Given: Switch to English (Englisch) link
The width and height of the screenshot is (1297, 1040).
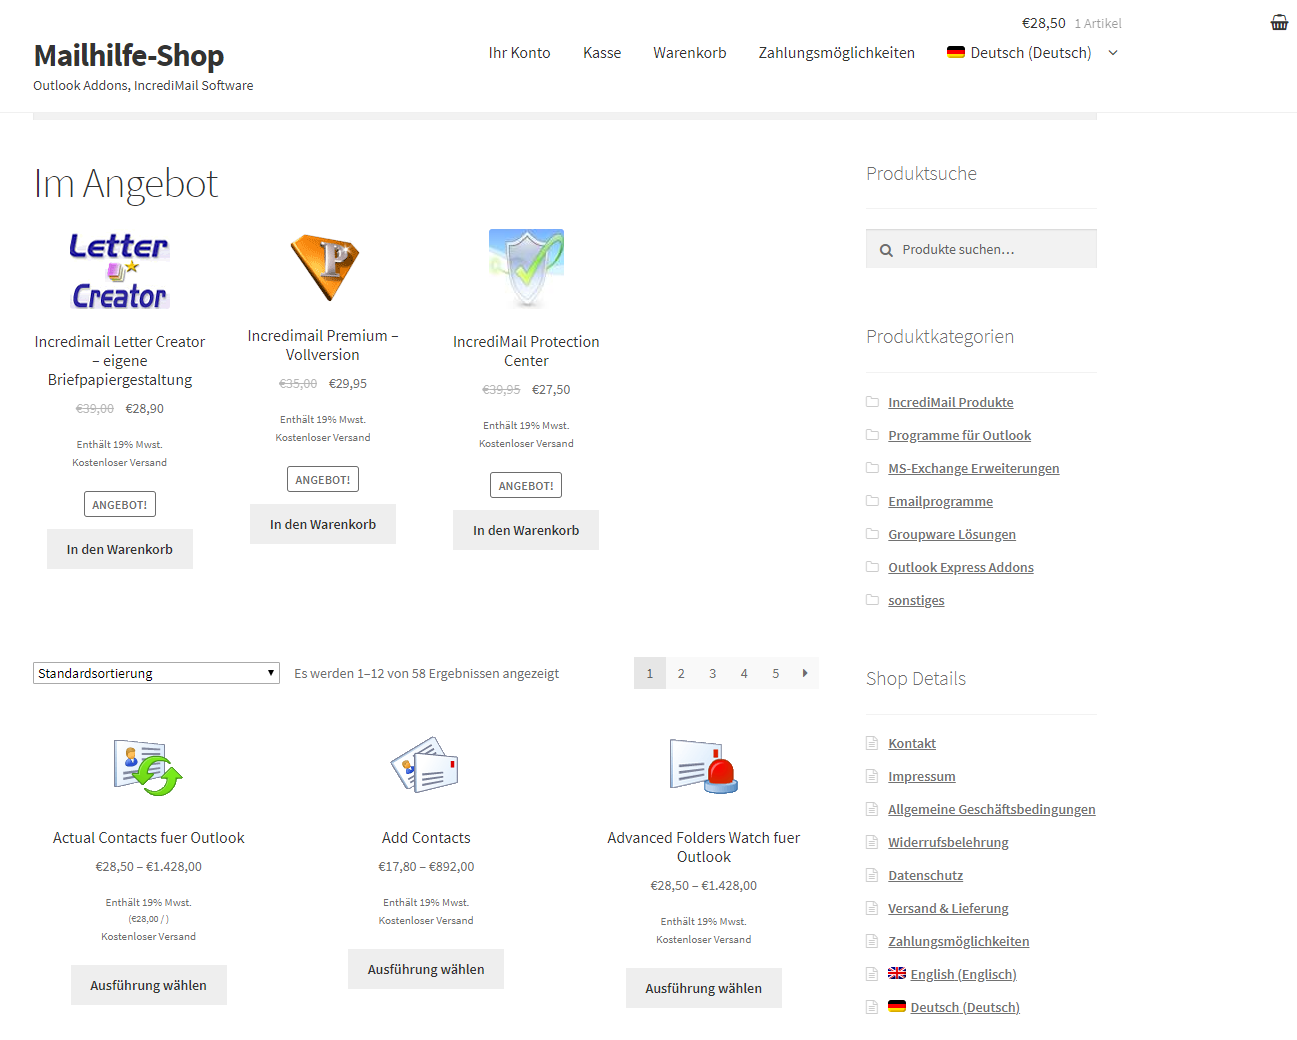Looking at the screenshot, I should coord(964,974).
